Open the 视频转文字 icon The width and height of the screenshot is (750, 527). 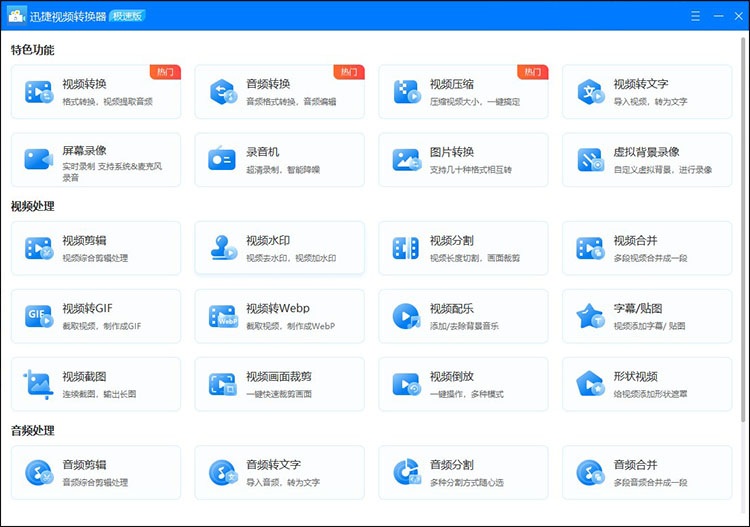point(591,92)
